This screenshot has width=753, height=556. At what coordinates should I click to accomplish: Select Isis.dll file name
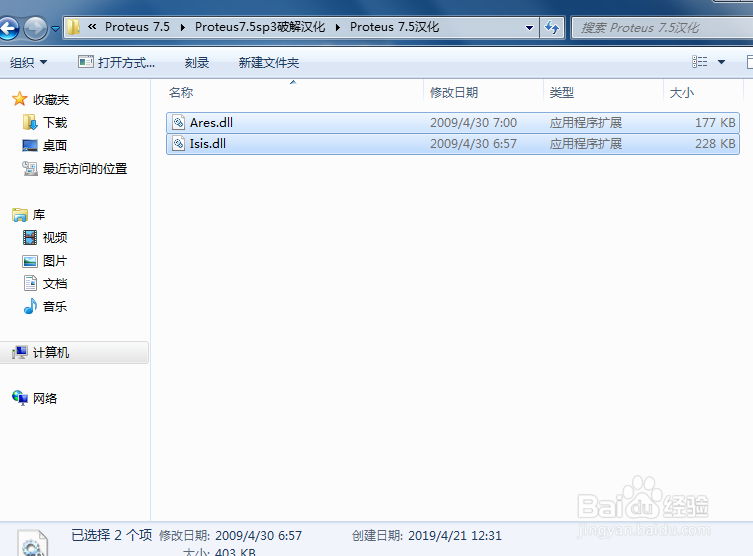point(207,144)
